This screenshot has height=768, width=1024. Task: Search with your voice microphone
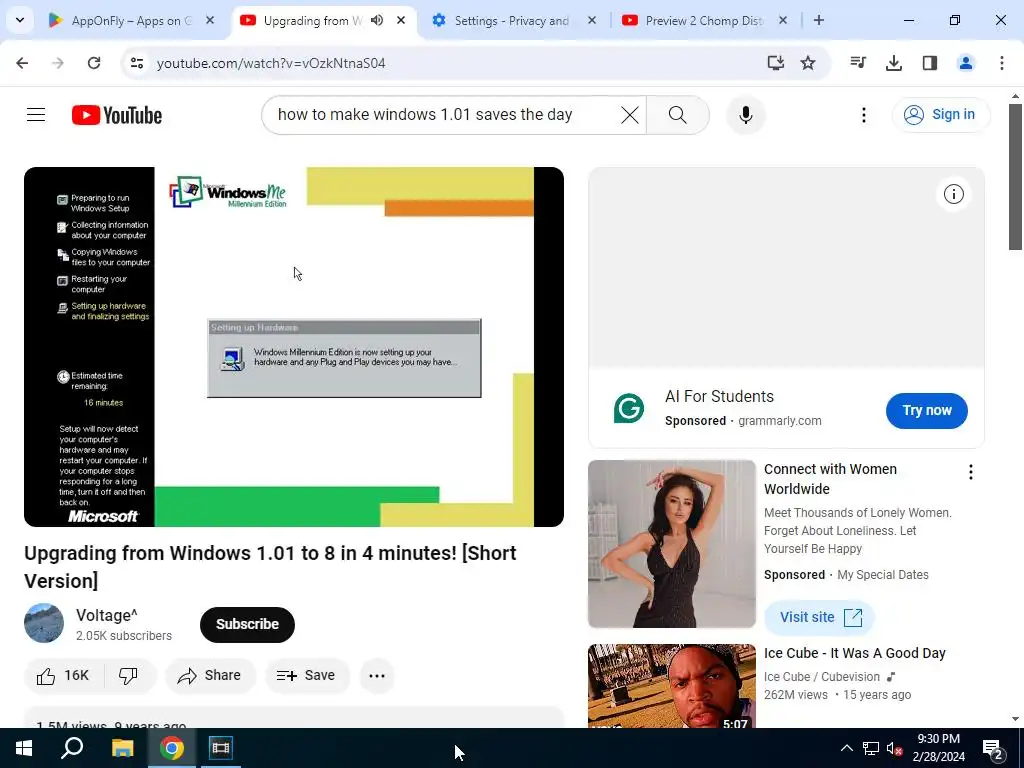745,115
